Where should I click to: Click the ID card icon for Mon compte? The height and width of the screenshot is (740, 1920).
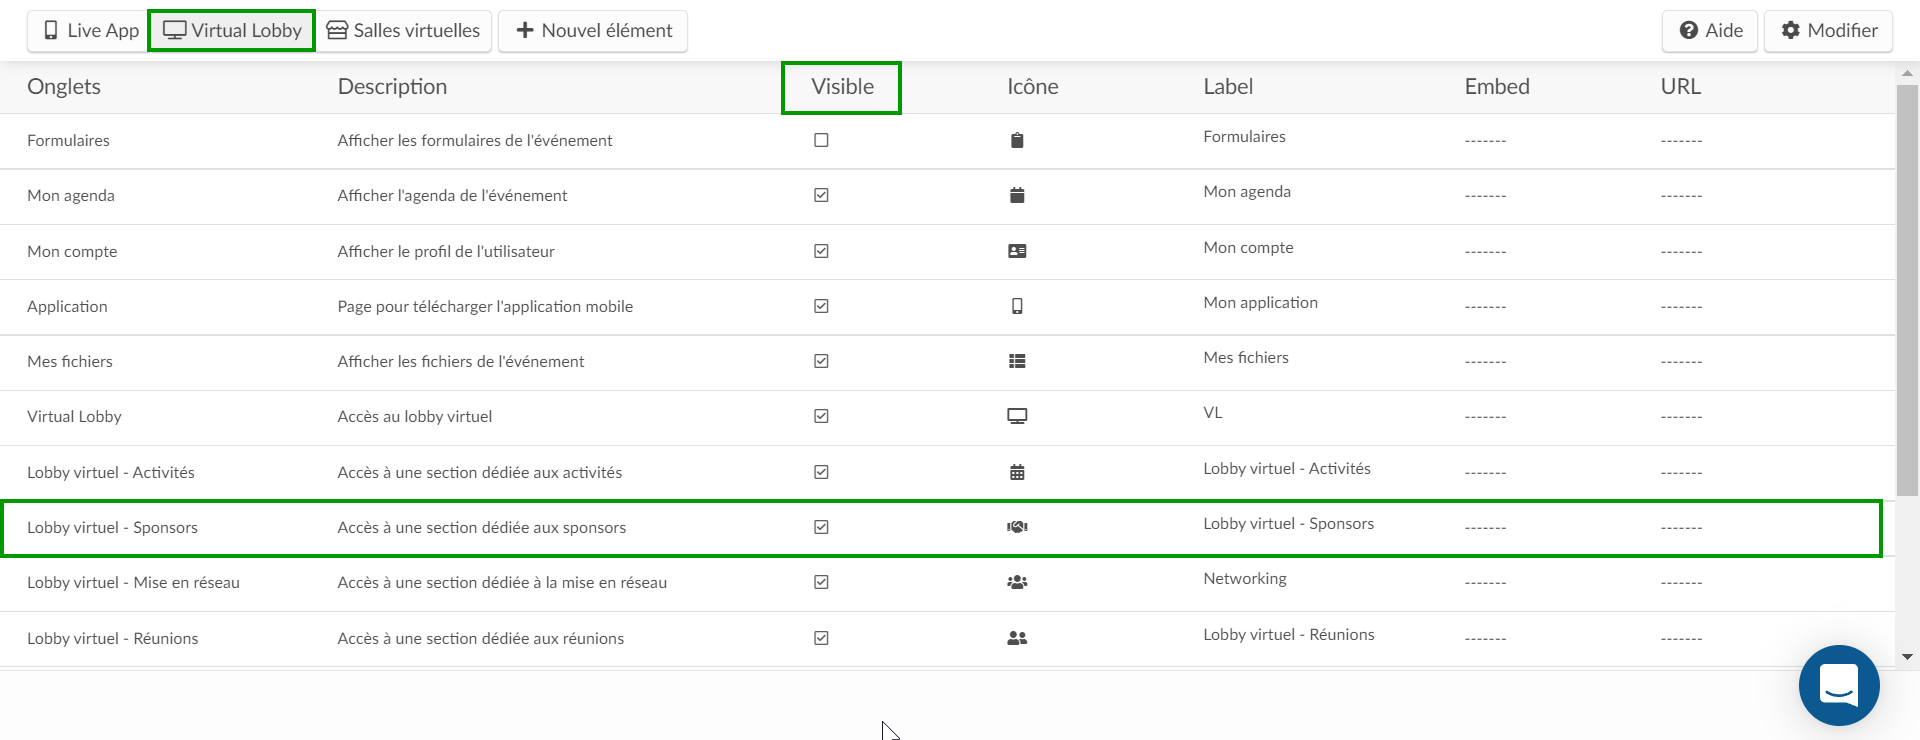pos(1017,251)
